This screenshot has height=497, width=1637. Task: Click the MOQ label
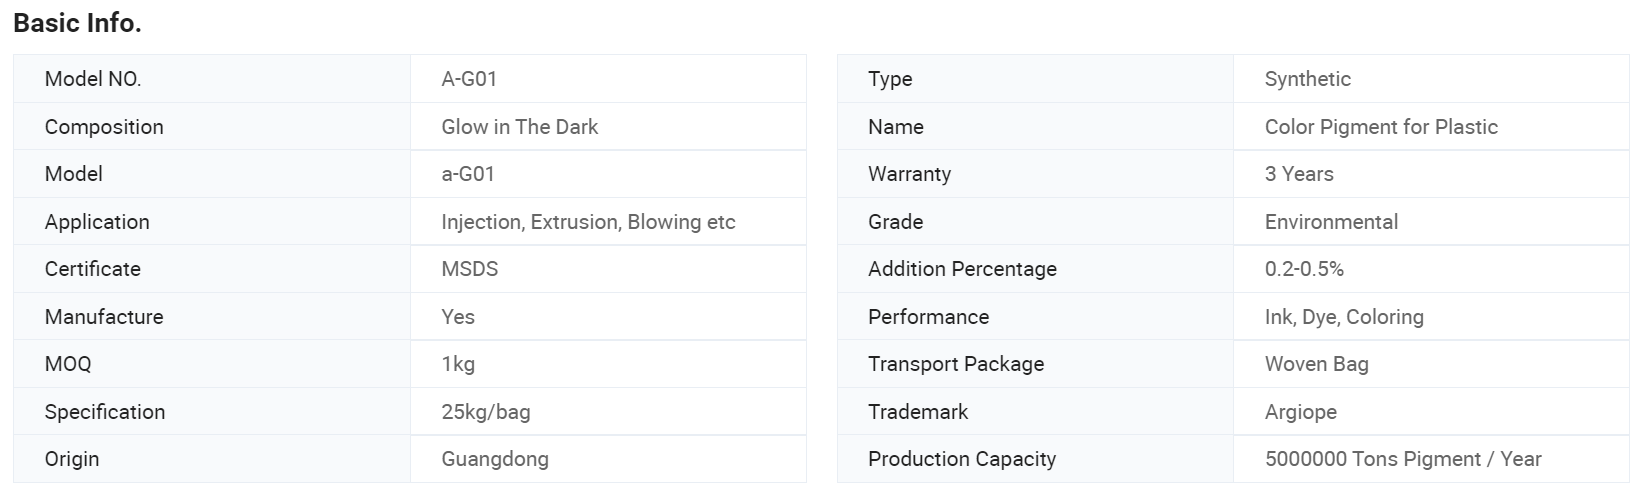(x=68, y=364)
